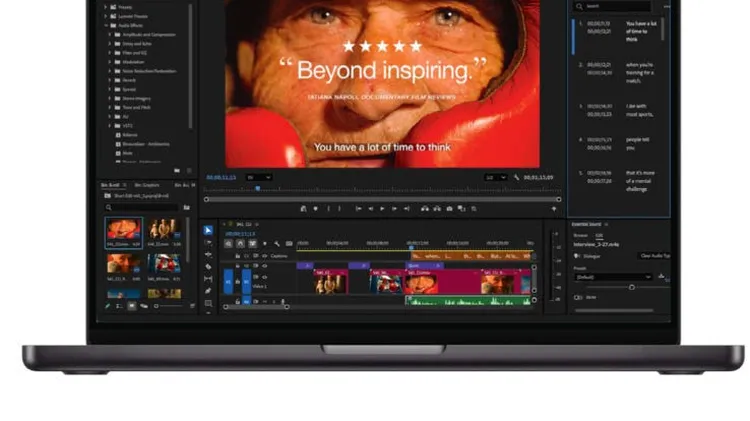
Task: Toggle Snap magnet icon in timeline
Action: [240, 243]
